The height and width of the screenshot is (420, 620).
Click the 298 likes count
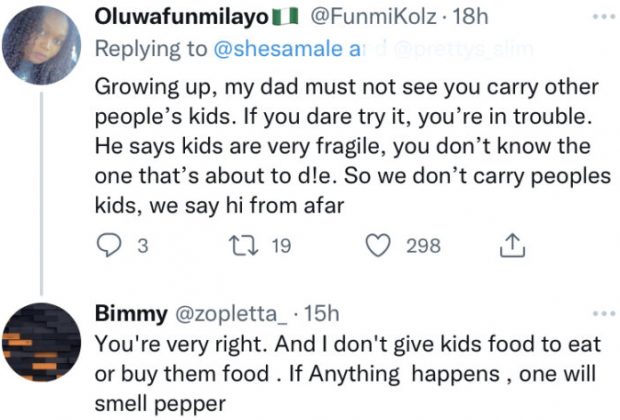pos(423,246)
